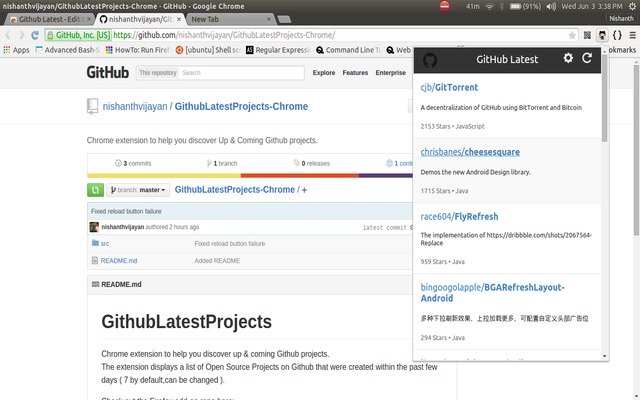The width and height of the screenshot is (640, 400).
Task: Reload the page with Chrome's reload button
Action: pyautogui.click(x=35, y=35)
